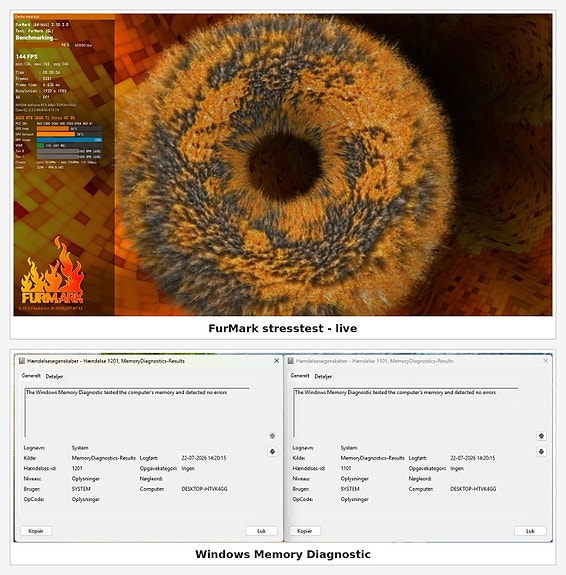Close the Hændelse 1101 properties window
The height and width of the screenshot is (575, 566).
click(545, 361)
